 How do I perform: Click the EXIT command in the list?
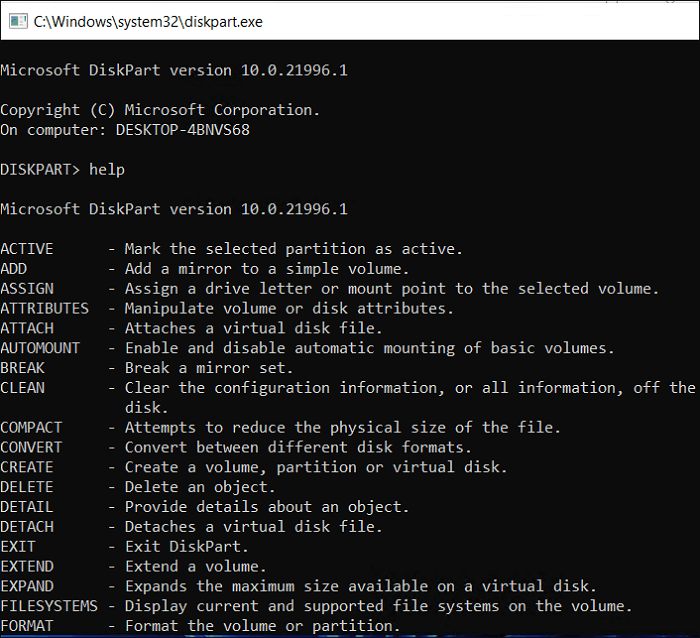(18, 546)
